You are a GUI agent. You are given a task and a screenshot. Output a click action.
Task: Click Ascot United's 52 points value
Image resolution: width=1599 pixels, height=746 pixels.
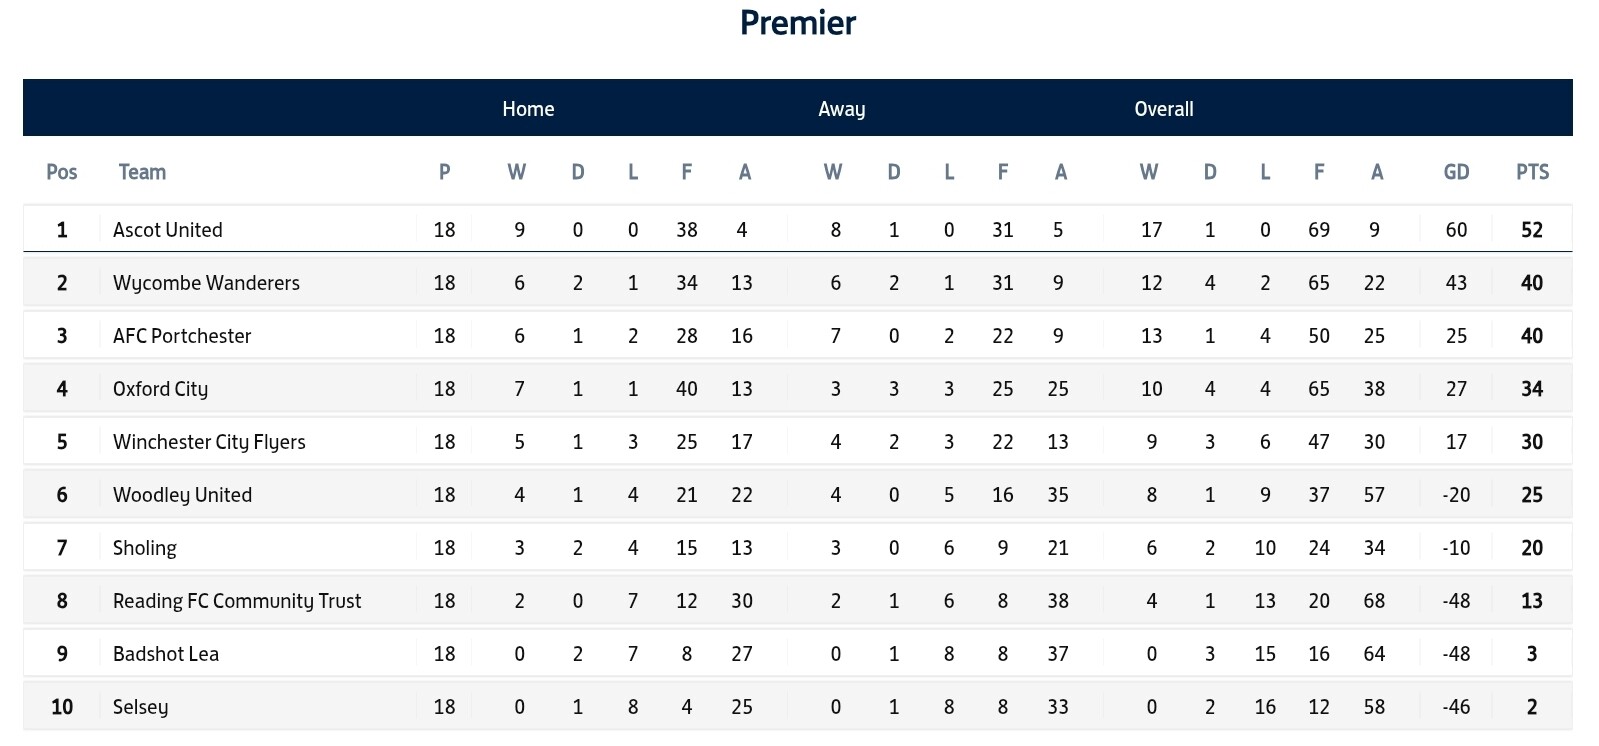pos(1532,230)
